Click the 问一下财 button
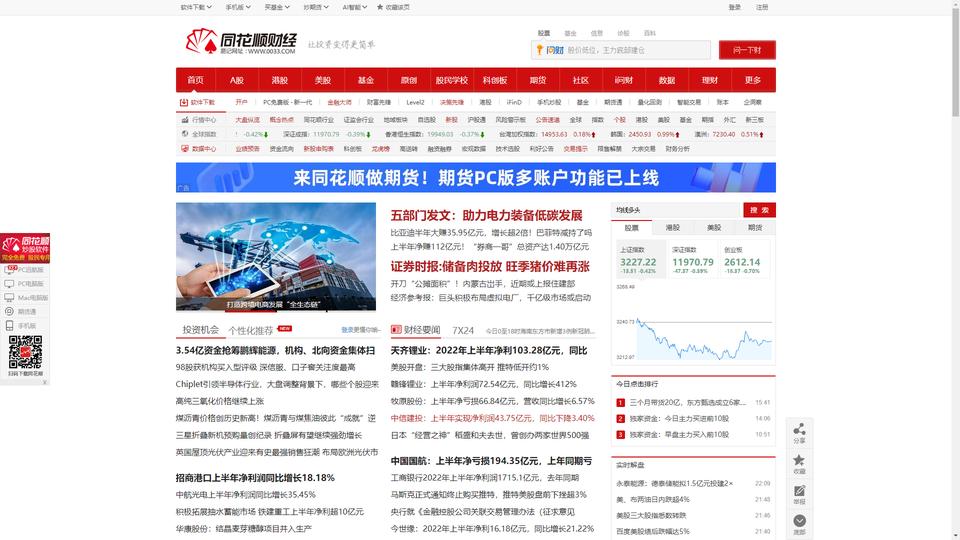Screen dimensions: 960x540 click(x=747, y=50)
